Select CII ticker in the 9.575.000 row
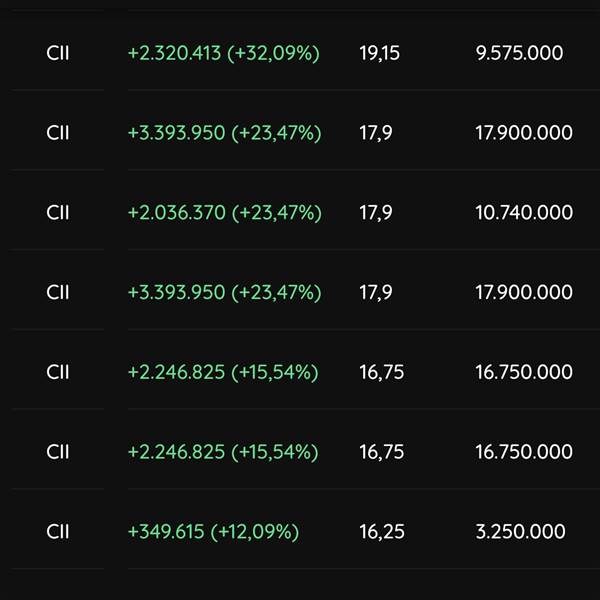 point(58,53)
